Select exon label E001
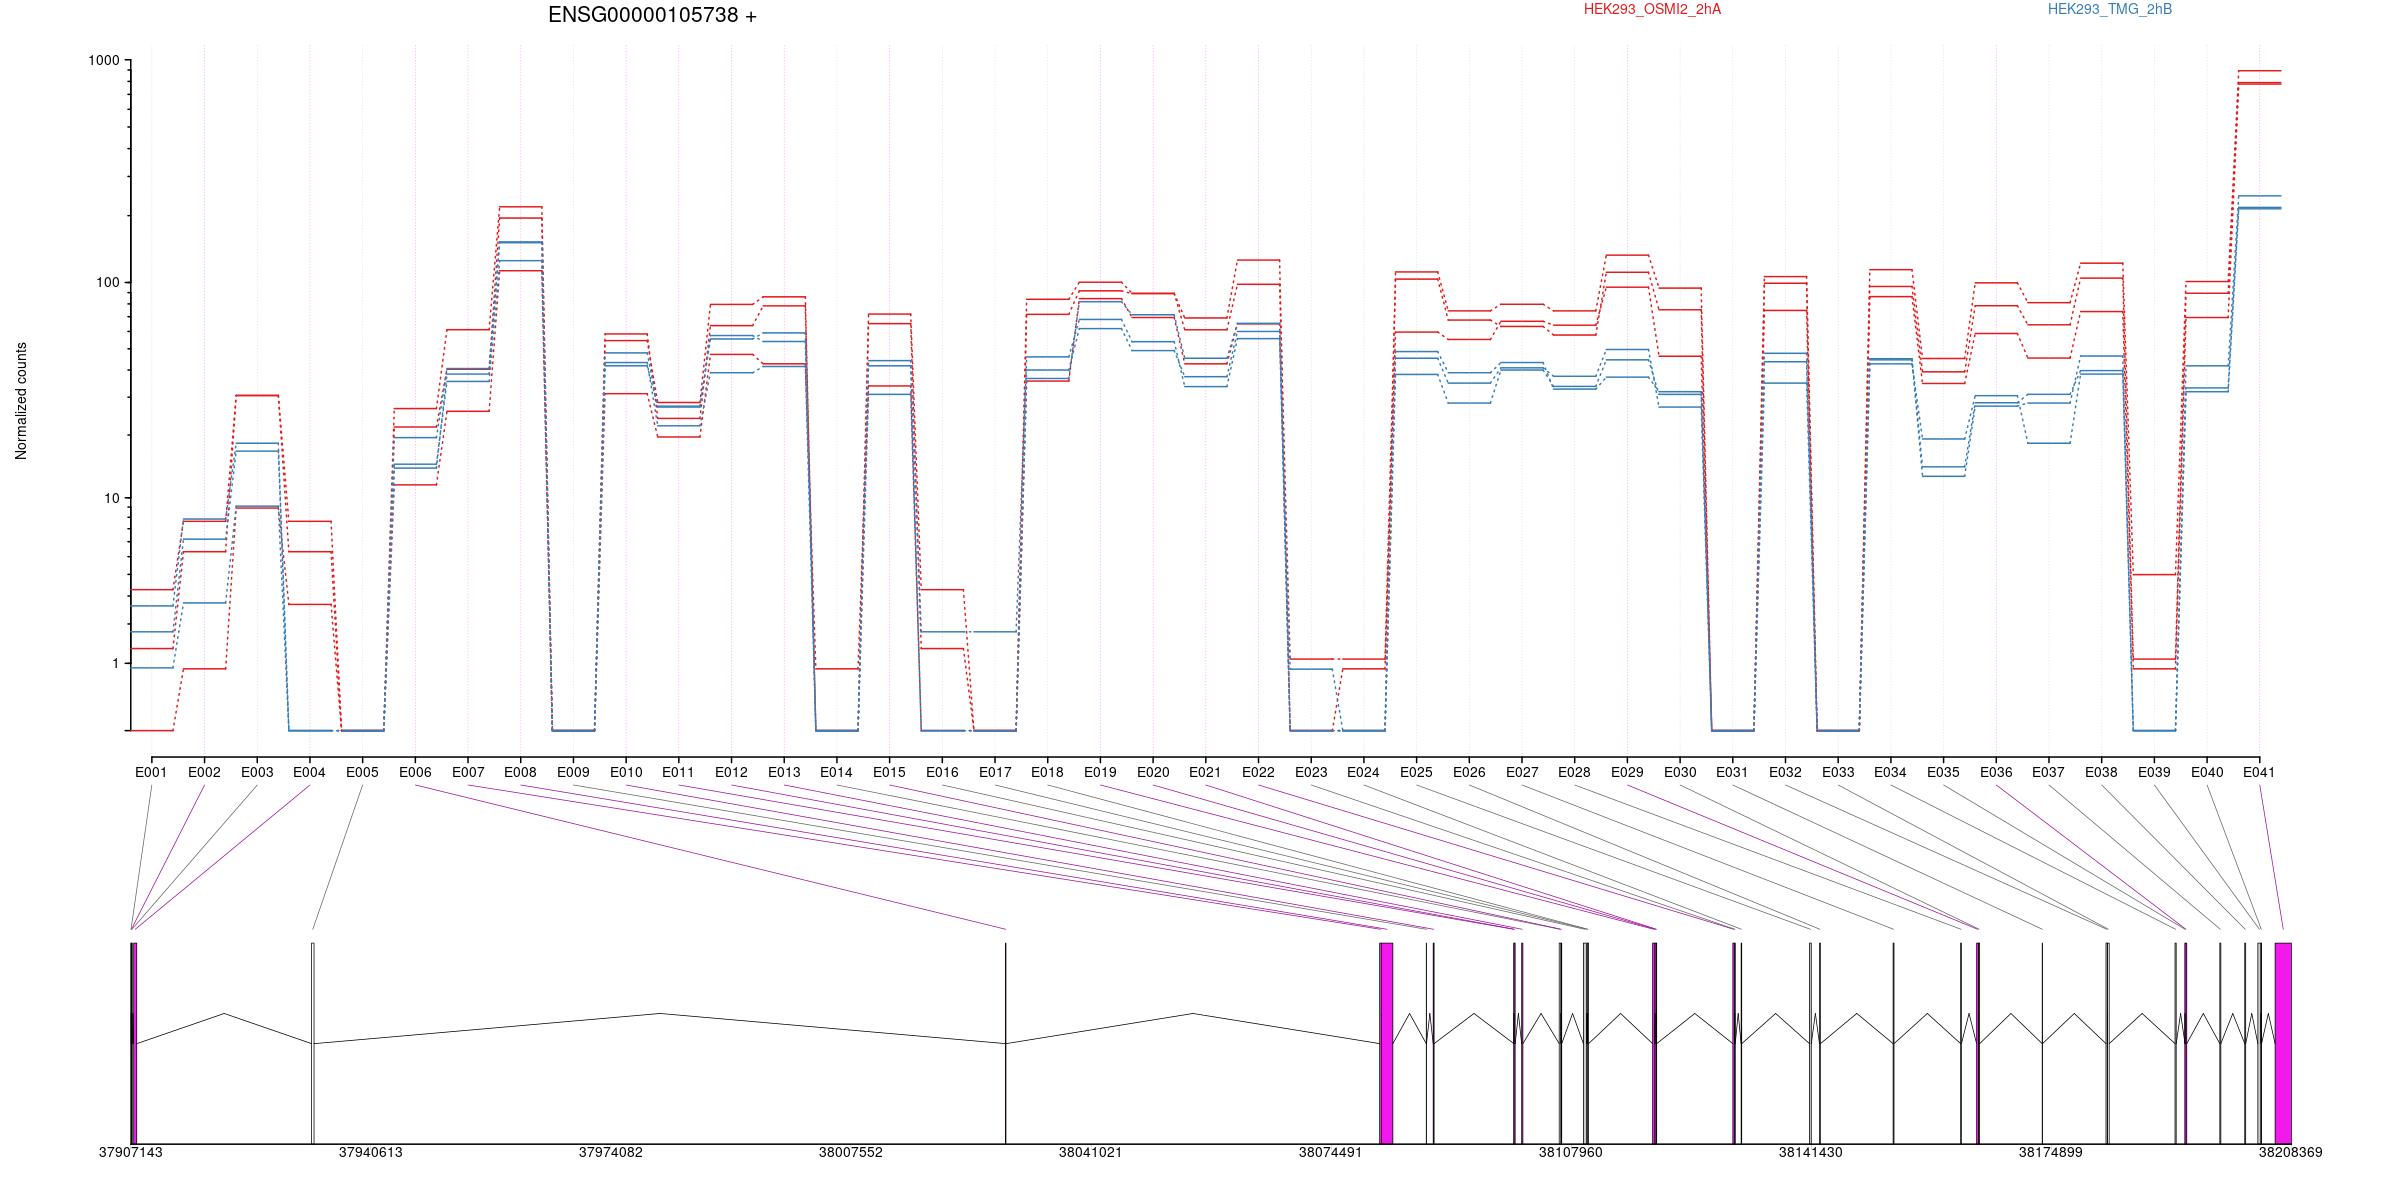This screenshot has height=1200, width=2400. click(151, 772)
